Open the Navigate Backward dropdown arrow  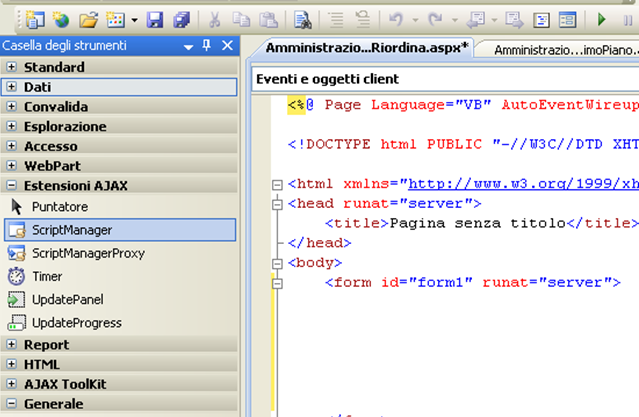point(494,20)
